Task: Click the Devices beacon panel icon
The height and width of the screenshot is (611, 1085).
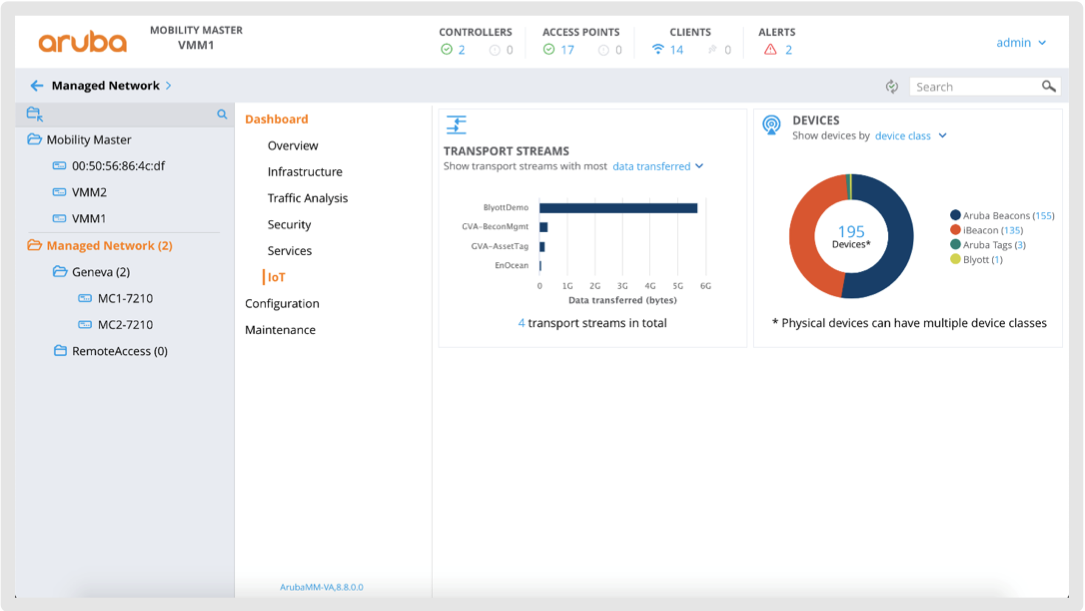Action: (x=771, y=125)
